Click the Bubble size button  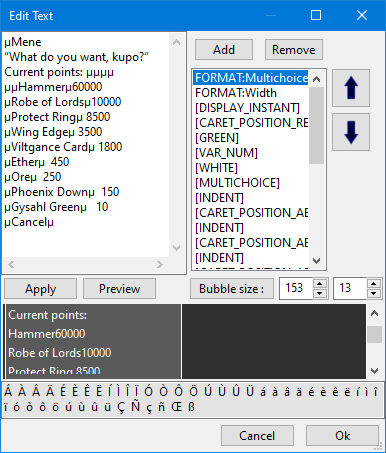(232, 289)
